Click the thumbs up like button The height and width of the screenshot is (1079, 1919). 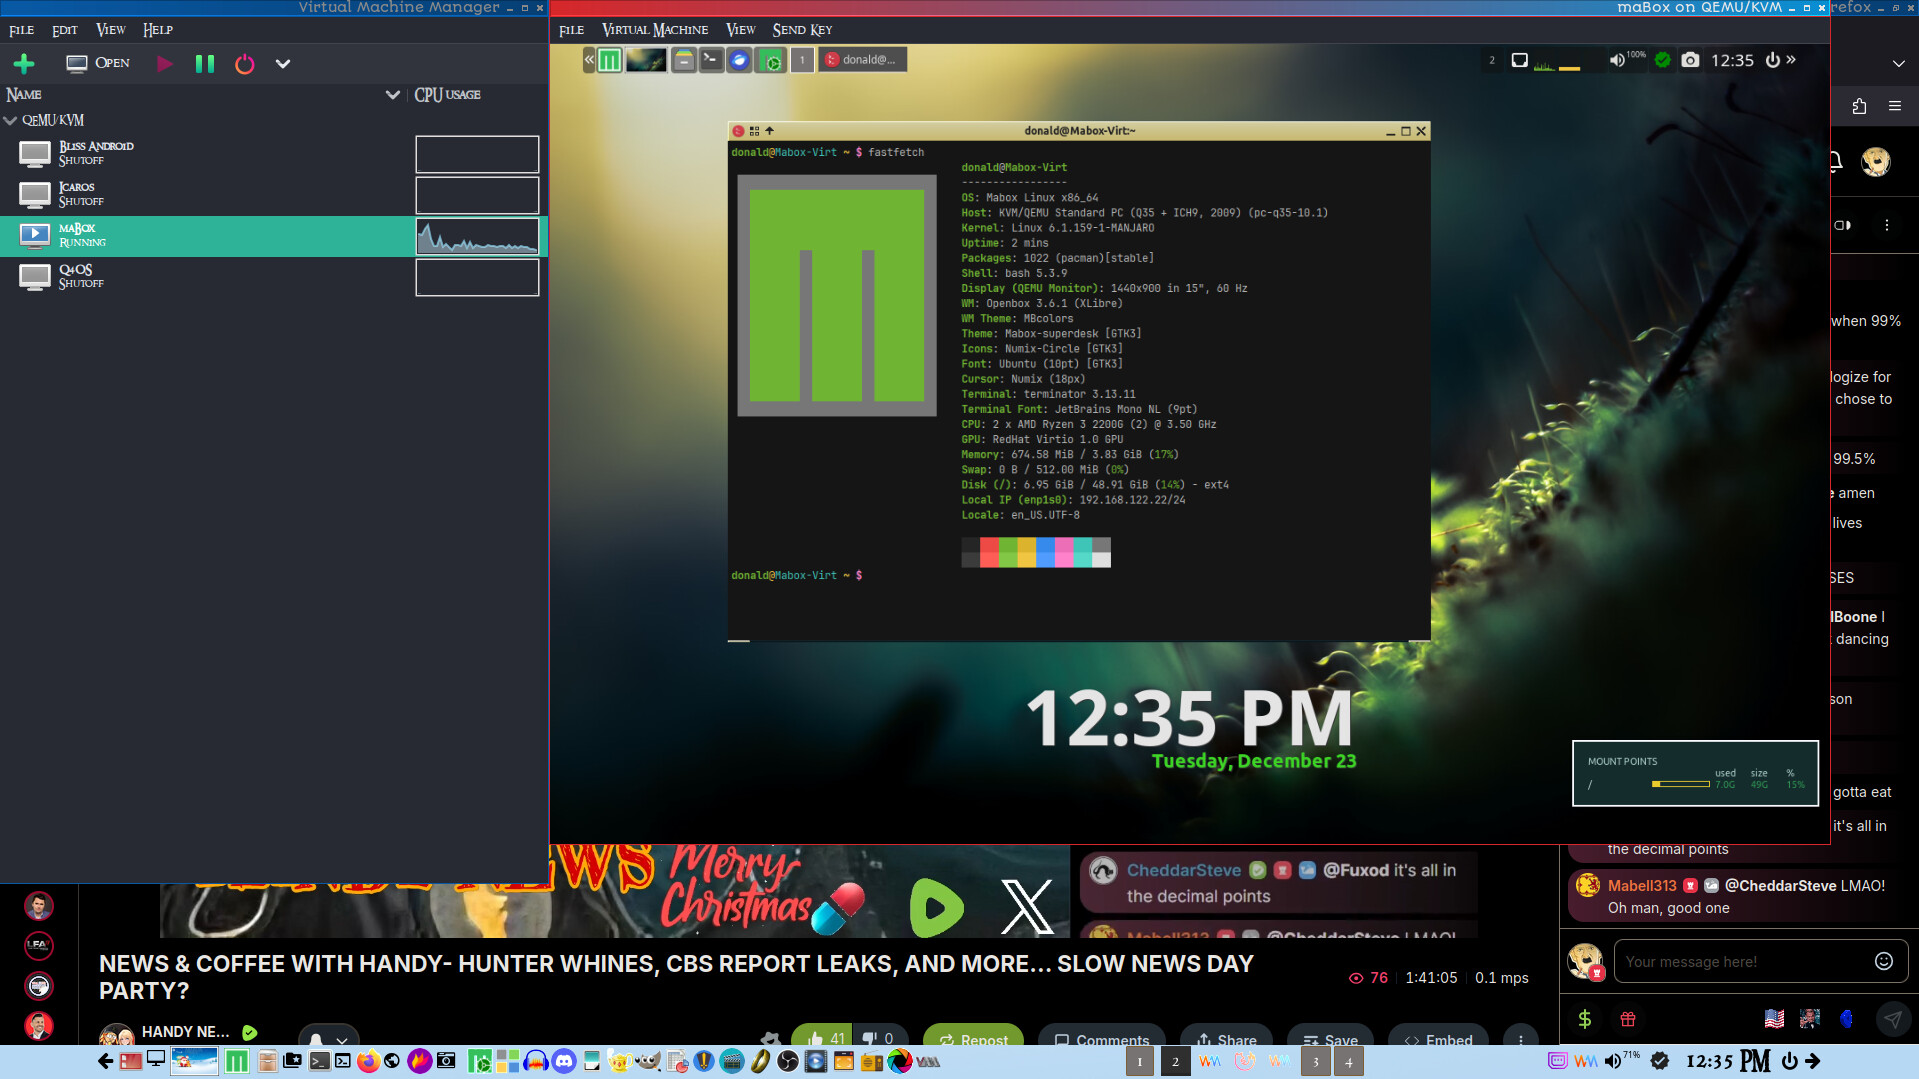[822, 1039]
